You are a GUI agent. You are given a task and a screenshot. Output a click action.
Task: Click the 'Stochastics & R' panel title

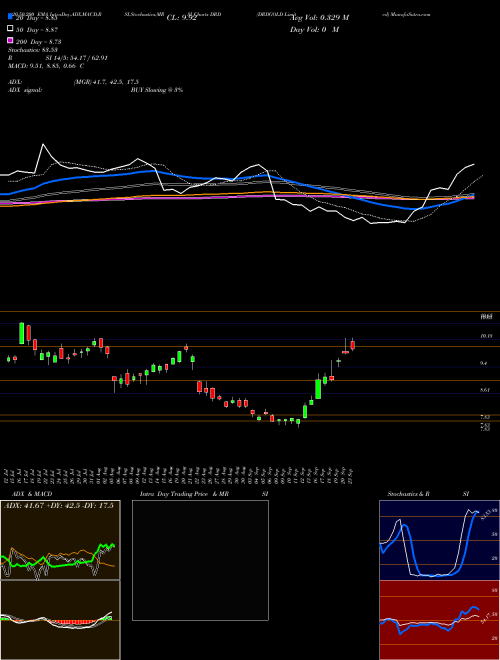click(408, 494)
